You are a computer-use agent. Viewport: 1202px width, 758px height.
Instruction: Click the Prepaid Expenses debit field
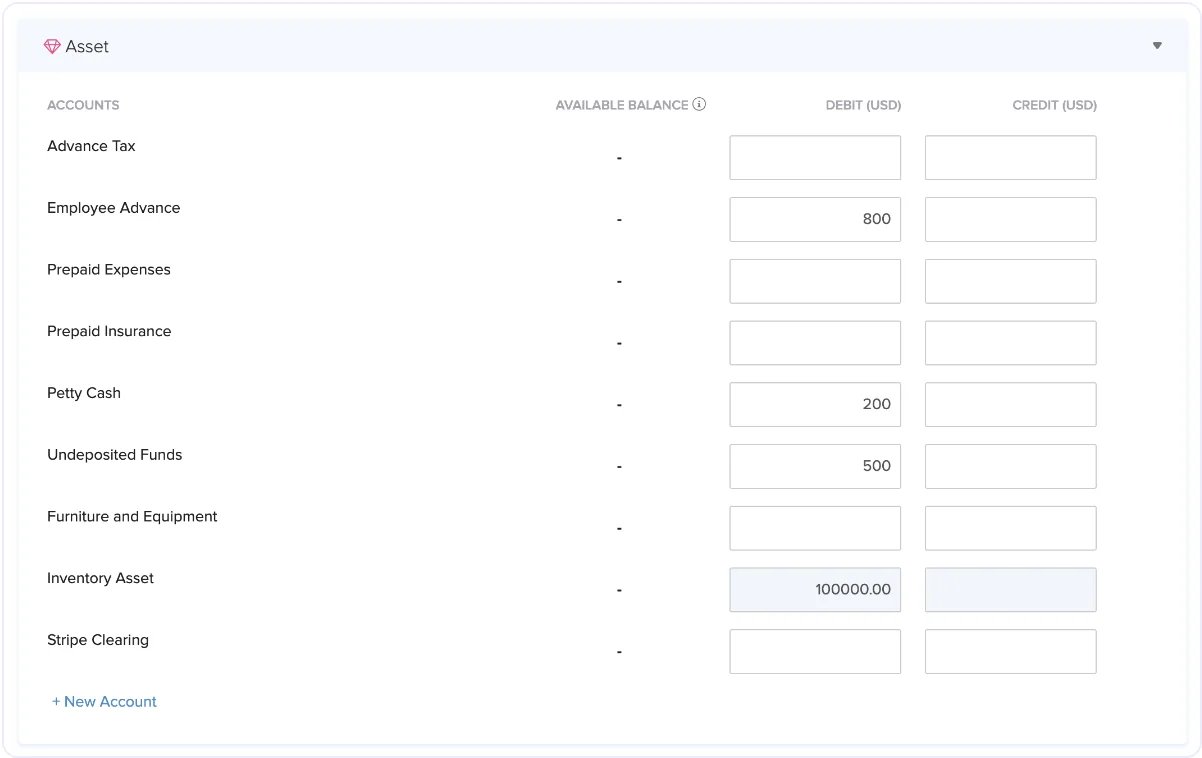tap(815, 281)
